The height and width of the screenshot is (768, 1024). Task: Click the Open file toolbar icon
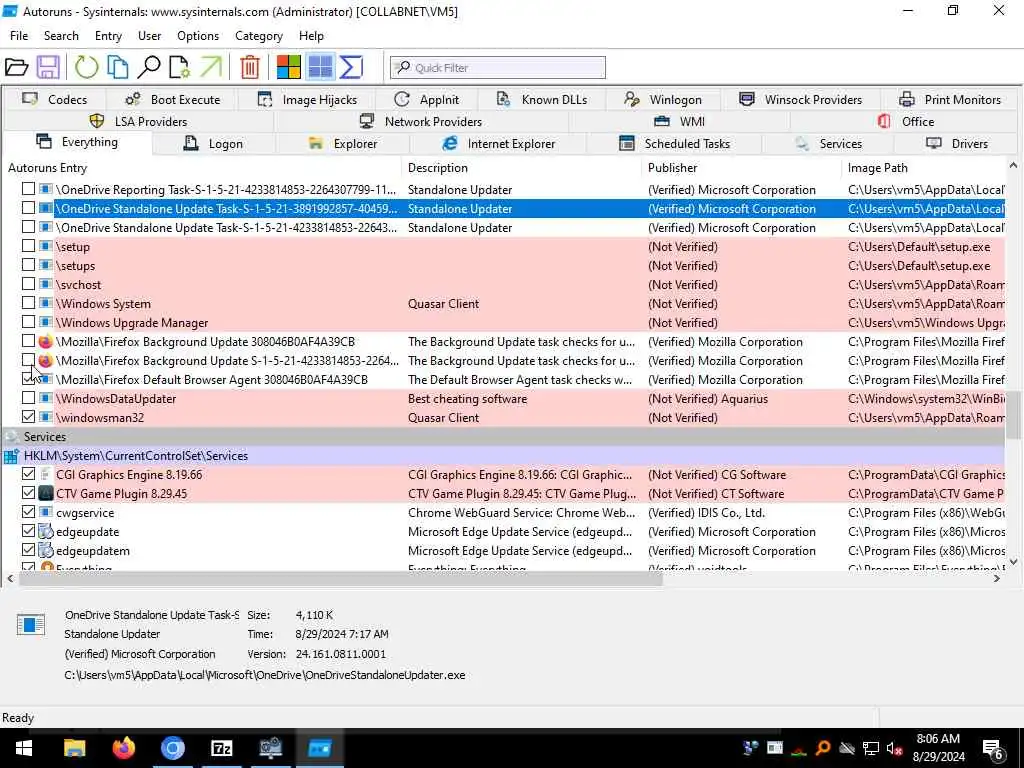click(x=16, y=67)
